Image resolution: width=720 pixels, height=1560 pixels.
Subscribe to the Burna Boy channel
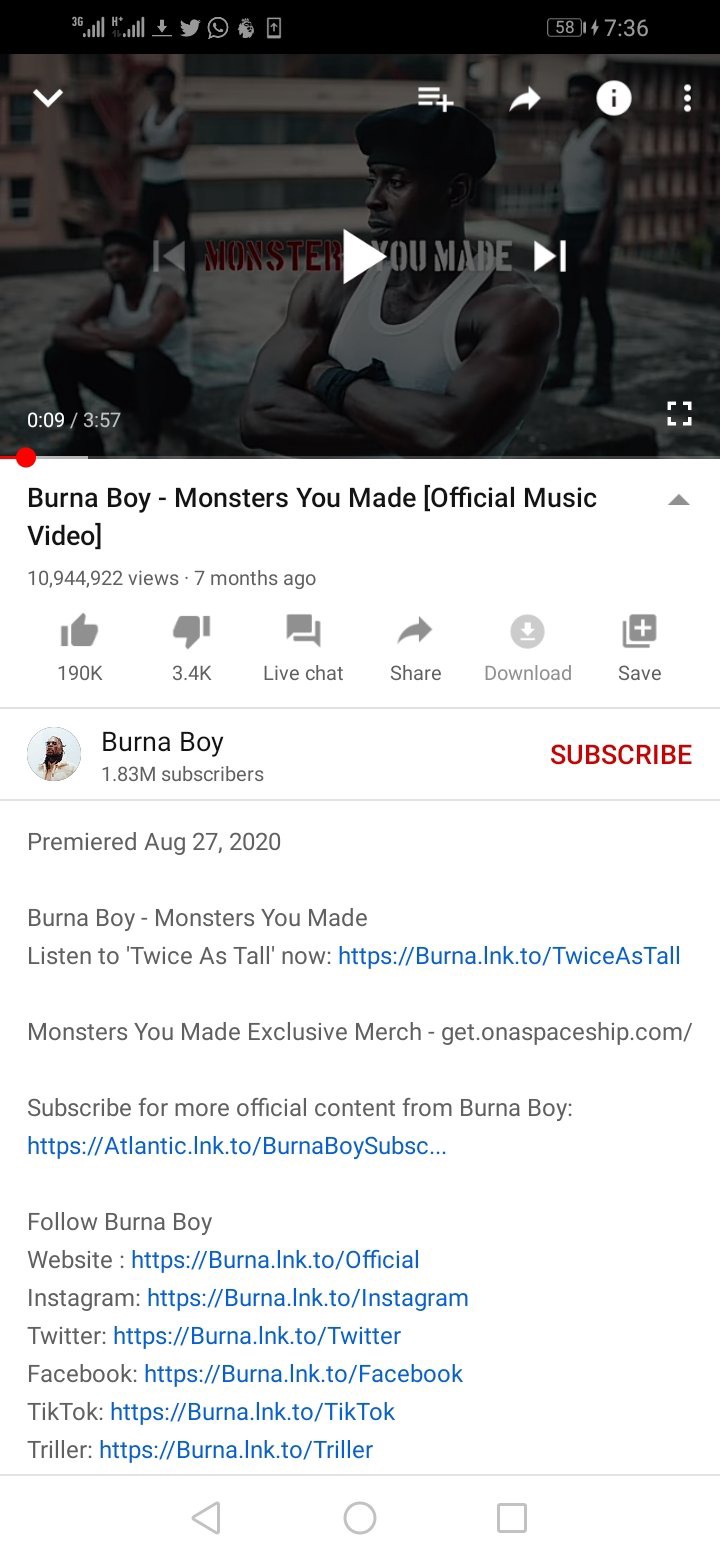click(621, 755)
